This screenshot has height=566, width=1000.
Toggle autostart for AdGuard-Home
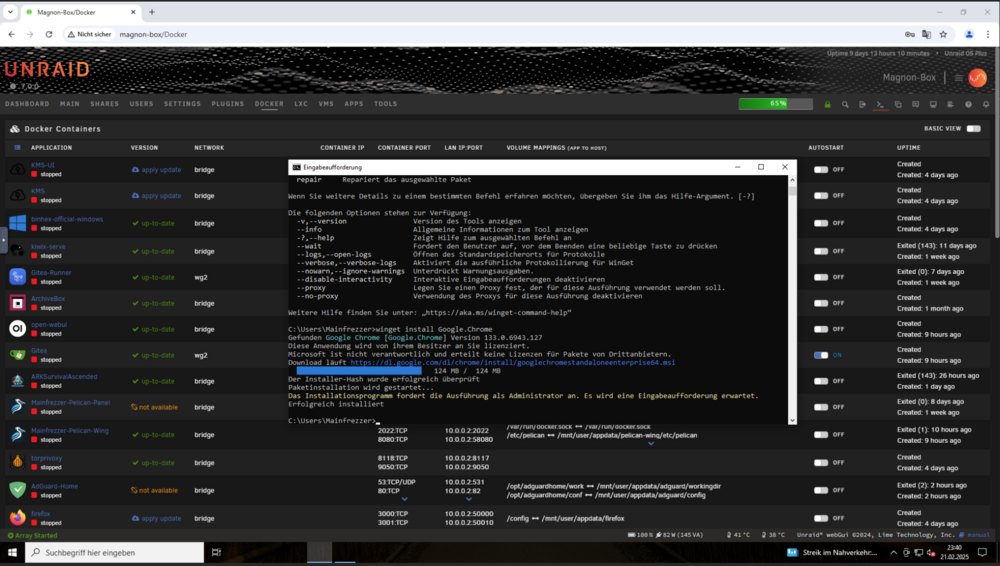click(x=821, y=490)
